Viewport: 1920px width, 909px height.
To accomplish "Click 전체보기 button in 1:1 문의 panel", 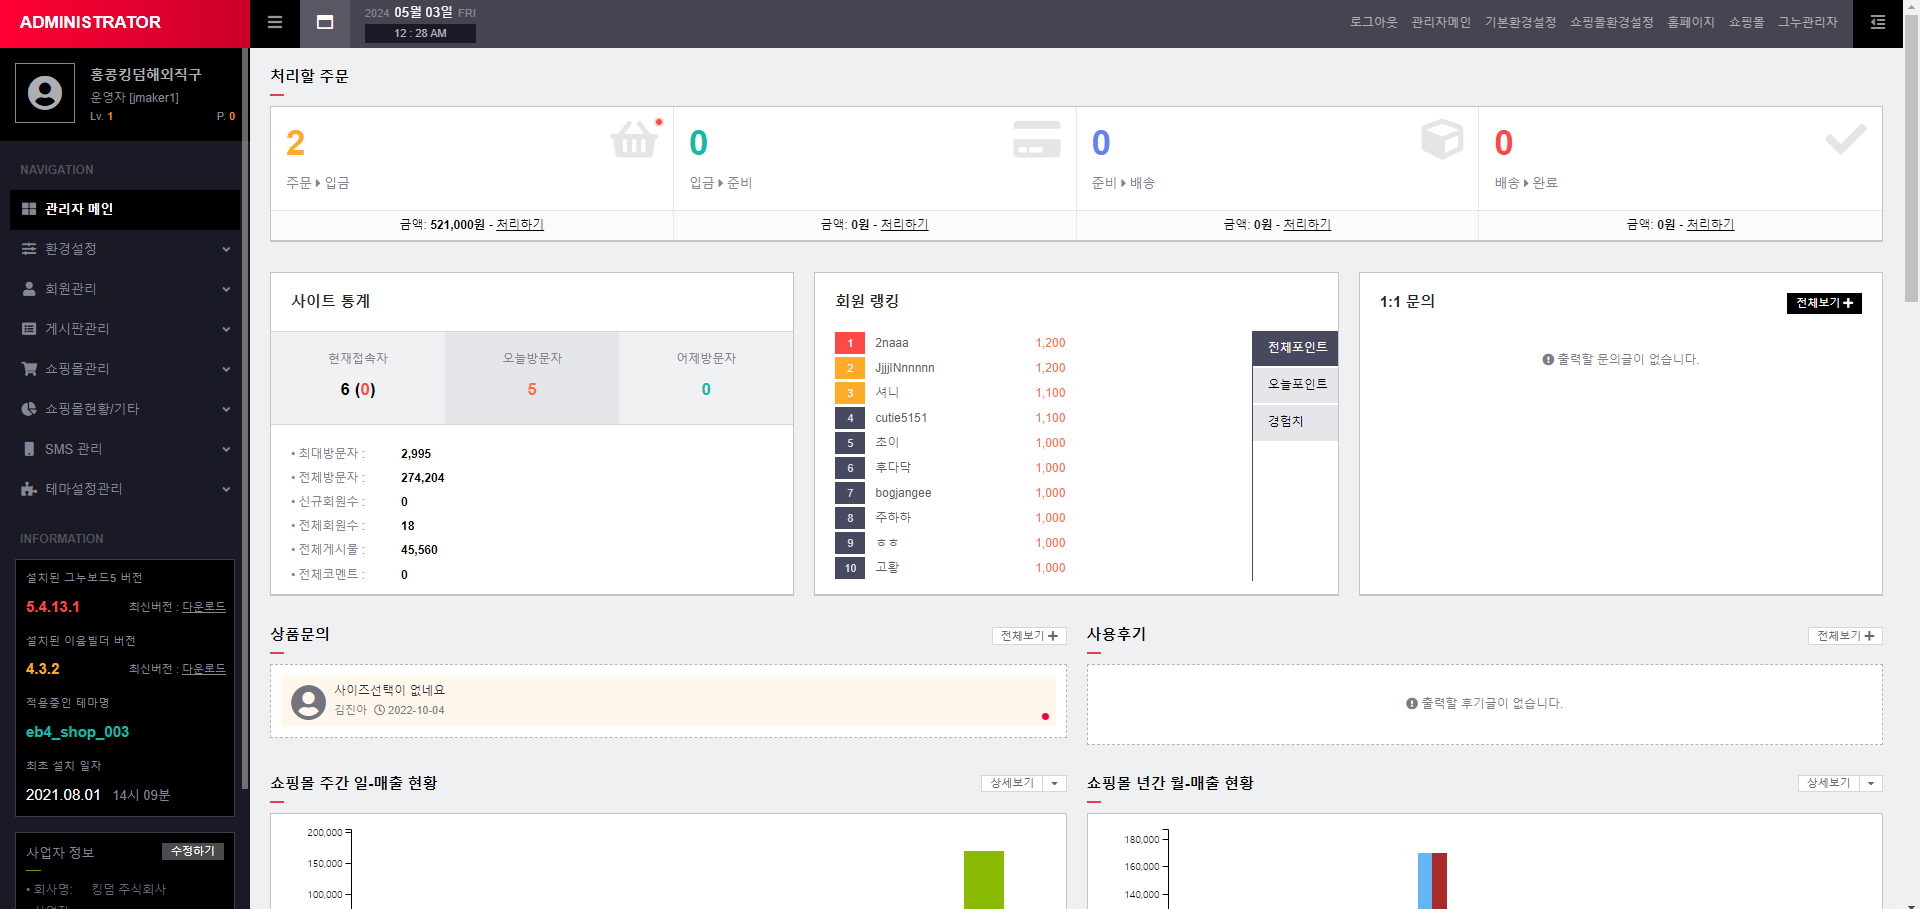I will click(1823, 303).
